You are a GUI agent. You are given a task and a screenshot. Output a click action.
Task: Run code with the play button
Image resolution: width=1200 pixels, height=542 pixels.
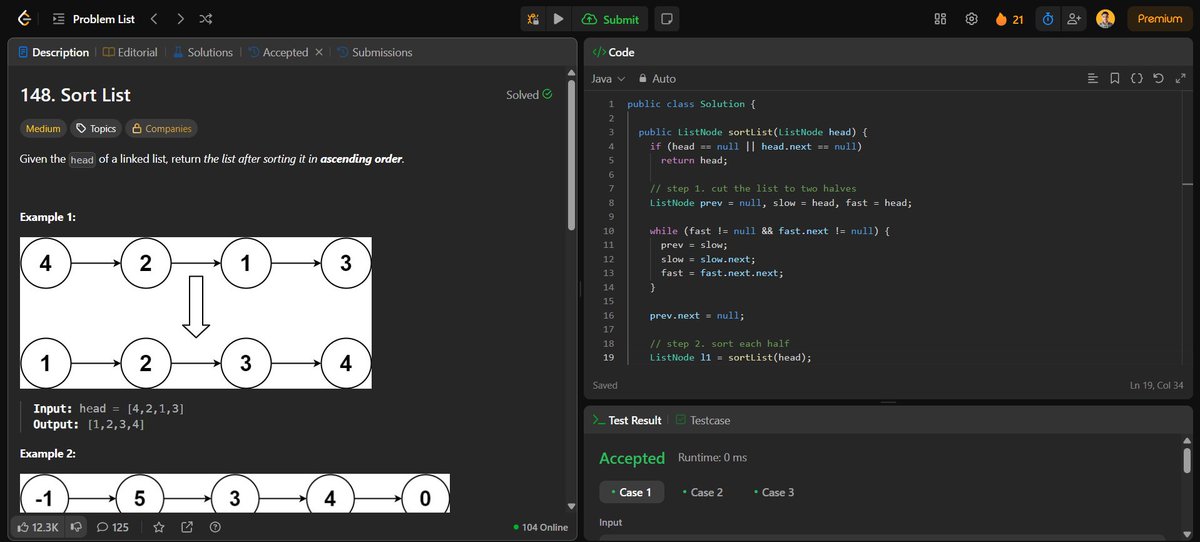click(559, 19)
